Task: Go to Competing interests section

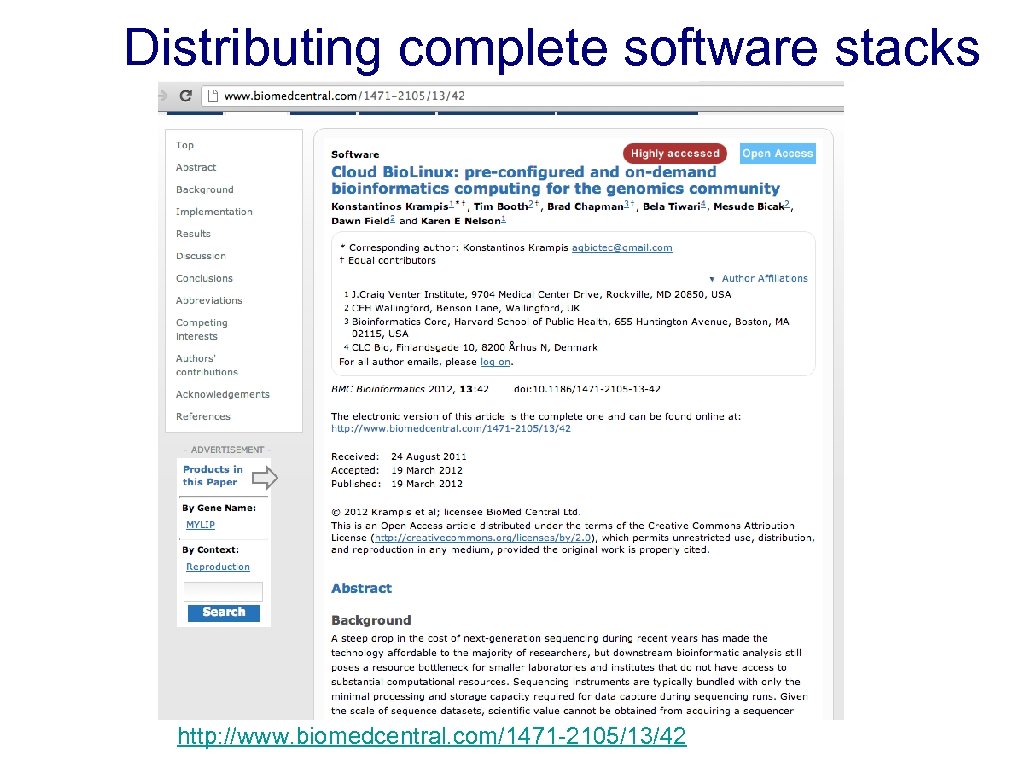Action: point(202,329)
